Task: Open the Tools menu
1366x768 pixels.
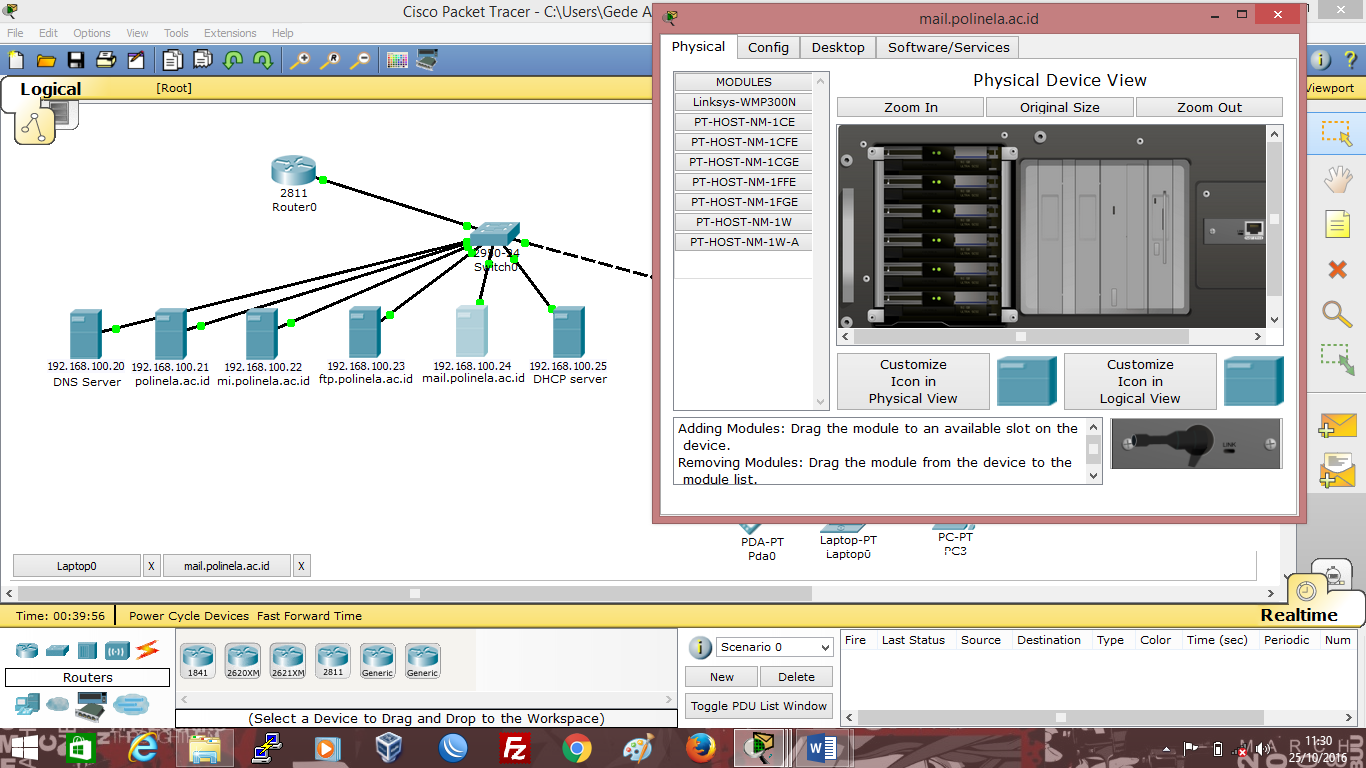Action: coord(176,33)
